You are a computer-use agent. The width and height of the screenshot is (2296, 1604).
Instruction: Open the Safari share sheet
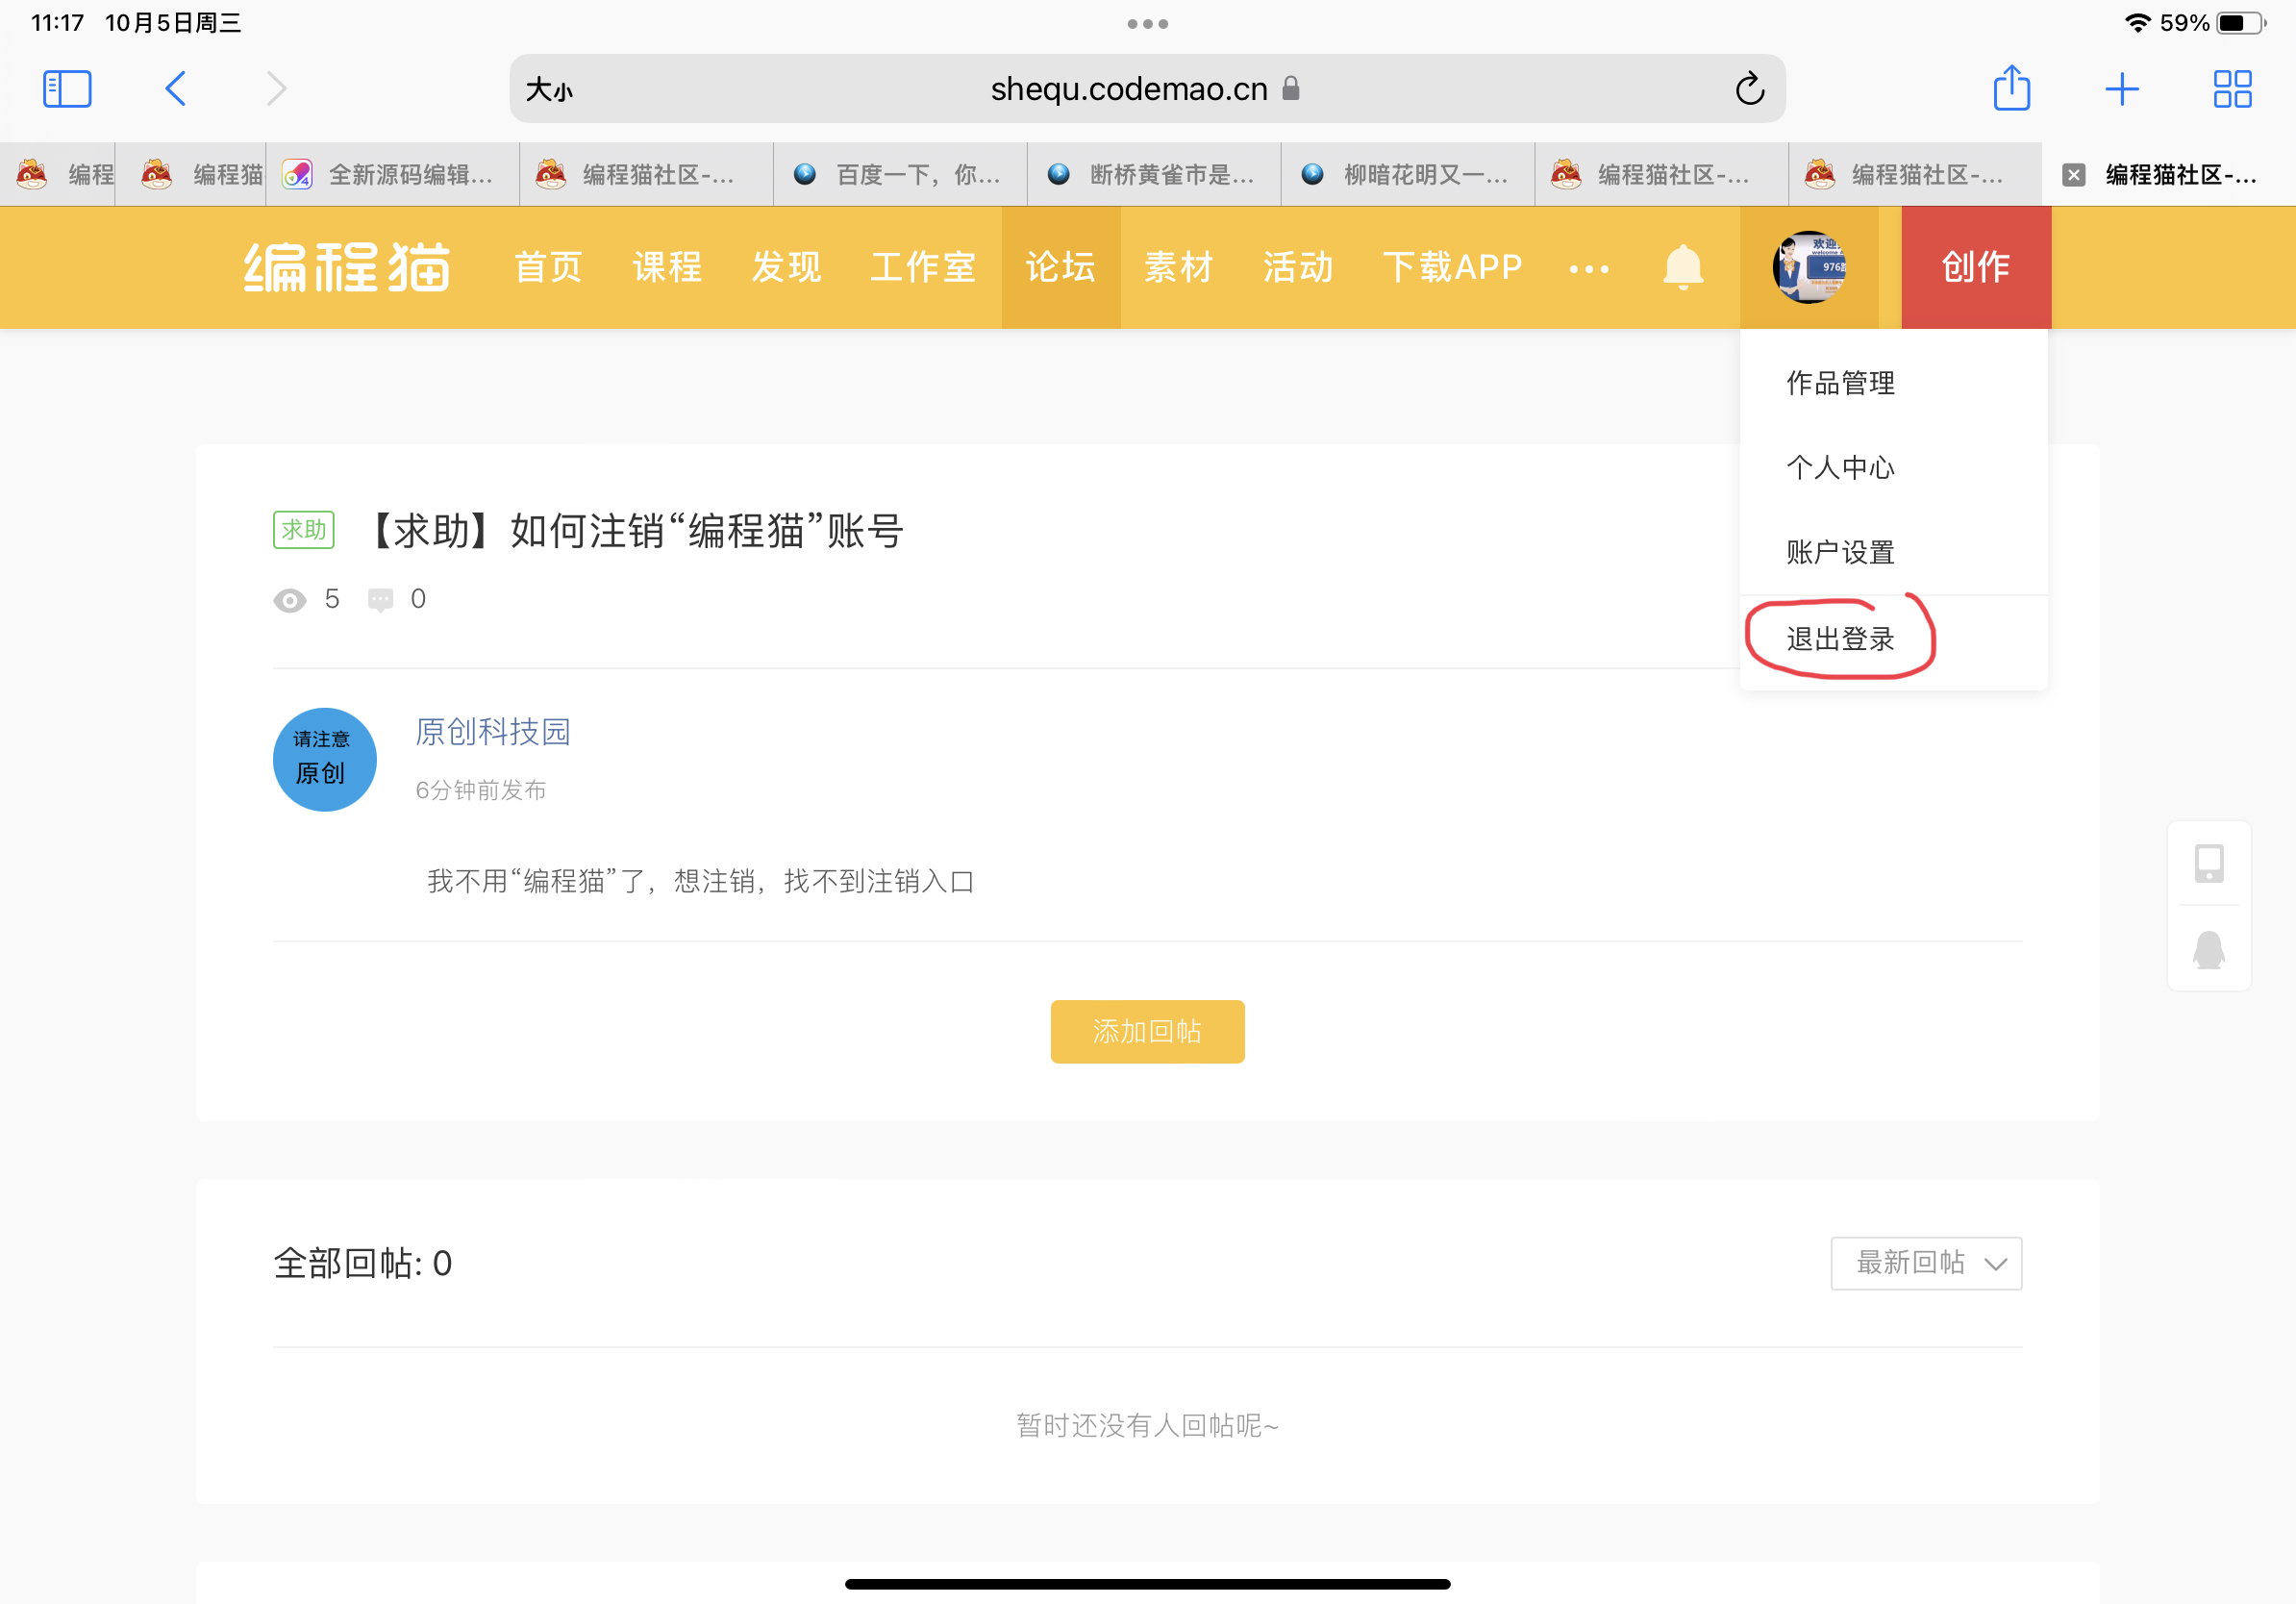coord(2011,88)
